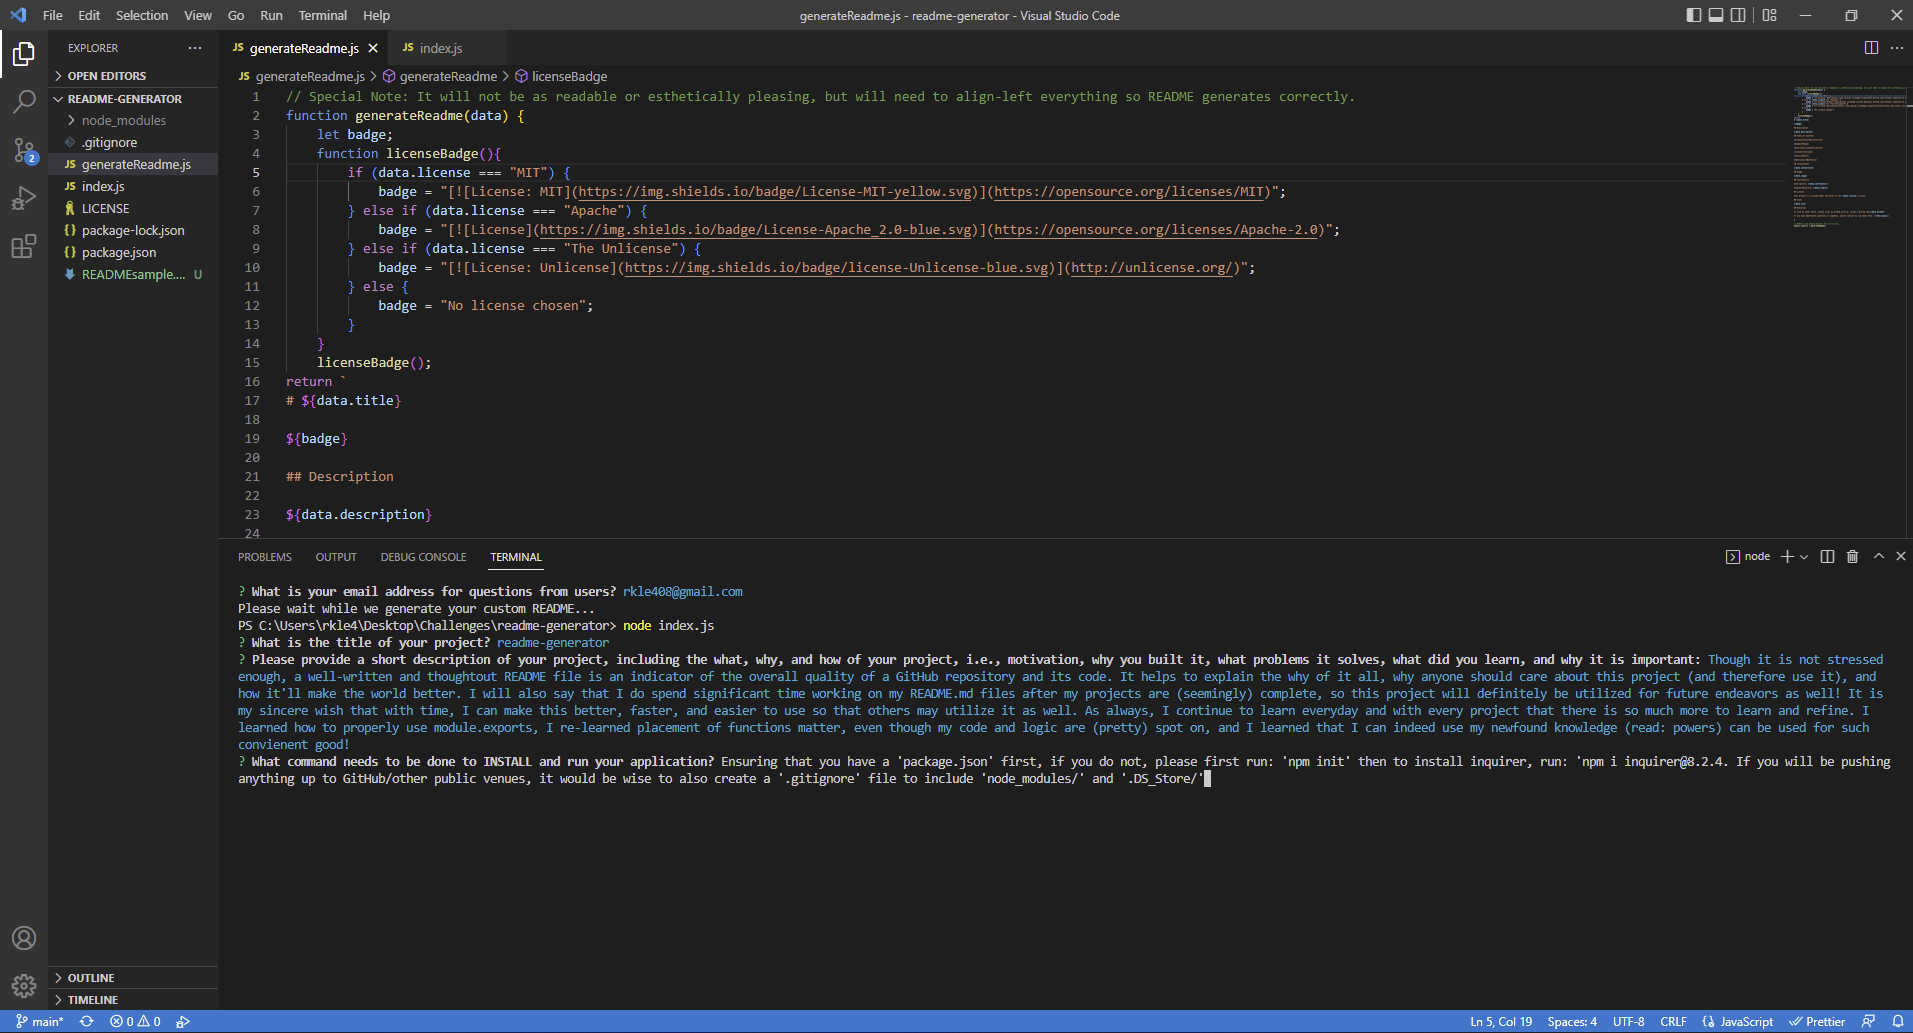Split the editor to the right
Viewport: 1913px width, 1033px height.
[x=1871, y=48]
